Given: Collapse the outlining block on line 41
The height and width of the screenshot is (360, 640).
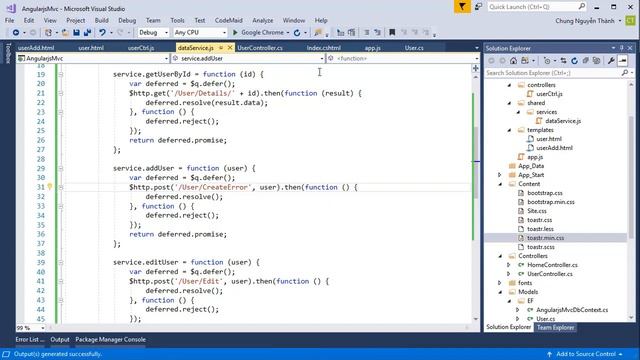Looking at the screenshot, I should pyautogui.click(x=60, y=281).
